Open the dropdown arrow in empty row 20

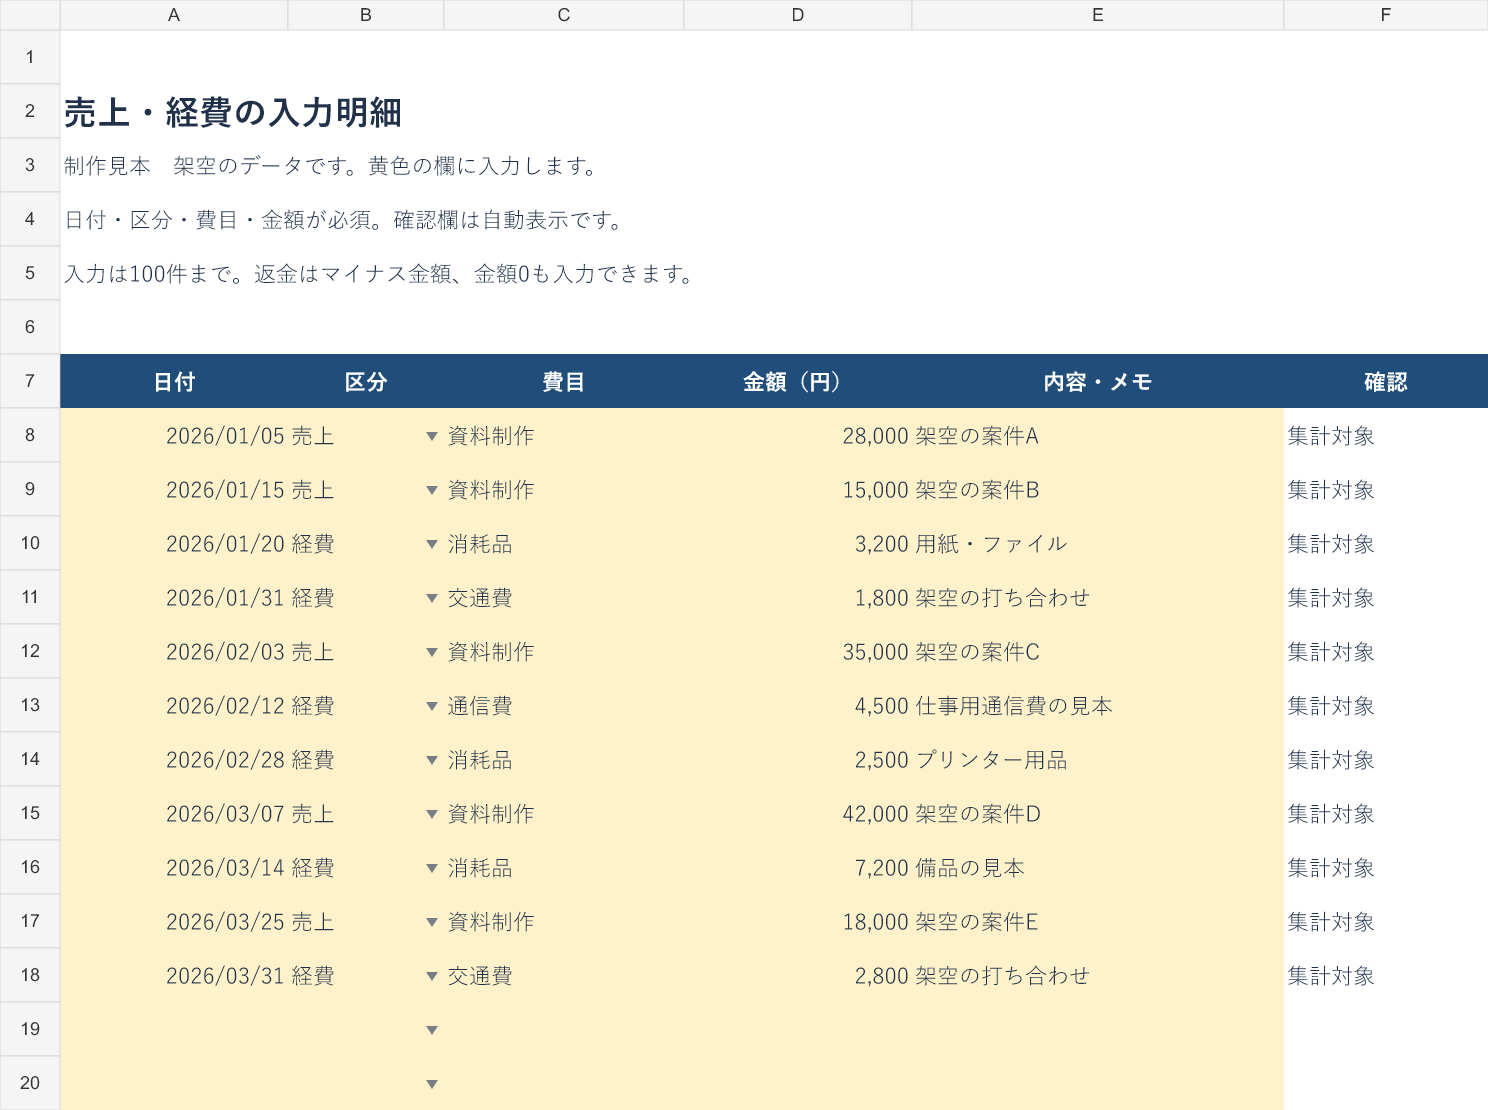pyautogui.click(x=432, y=1084)
